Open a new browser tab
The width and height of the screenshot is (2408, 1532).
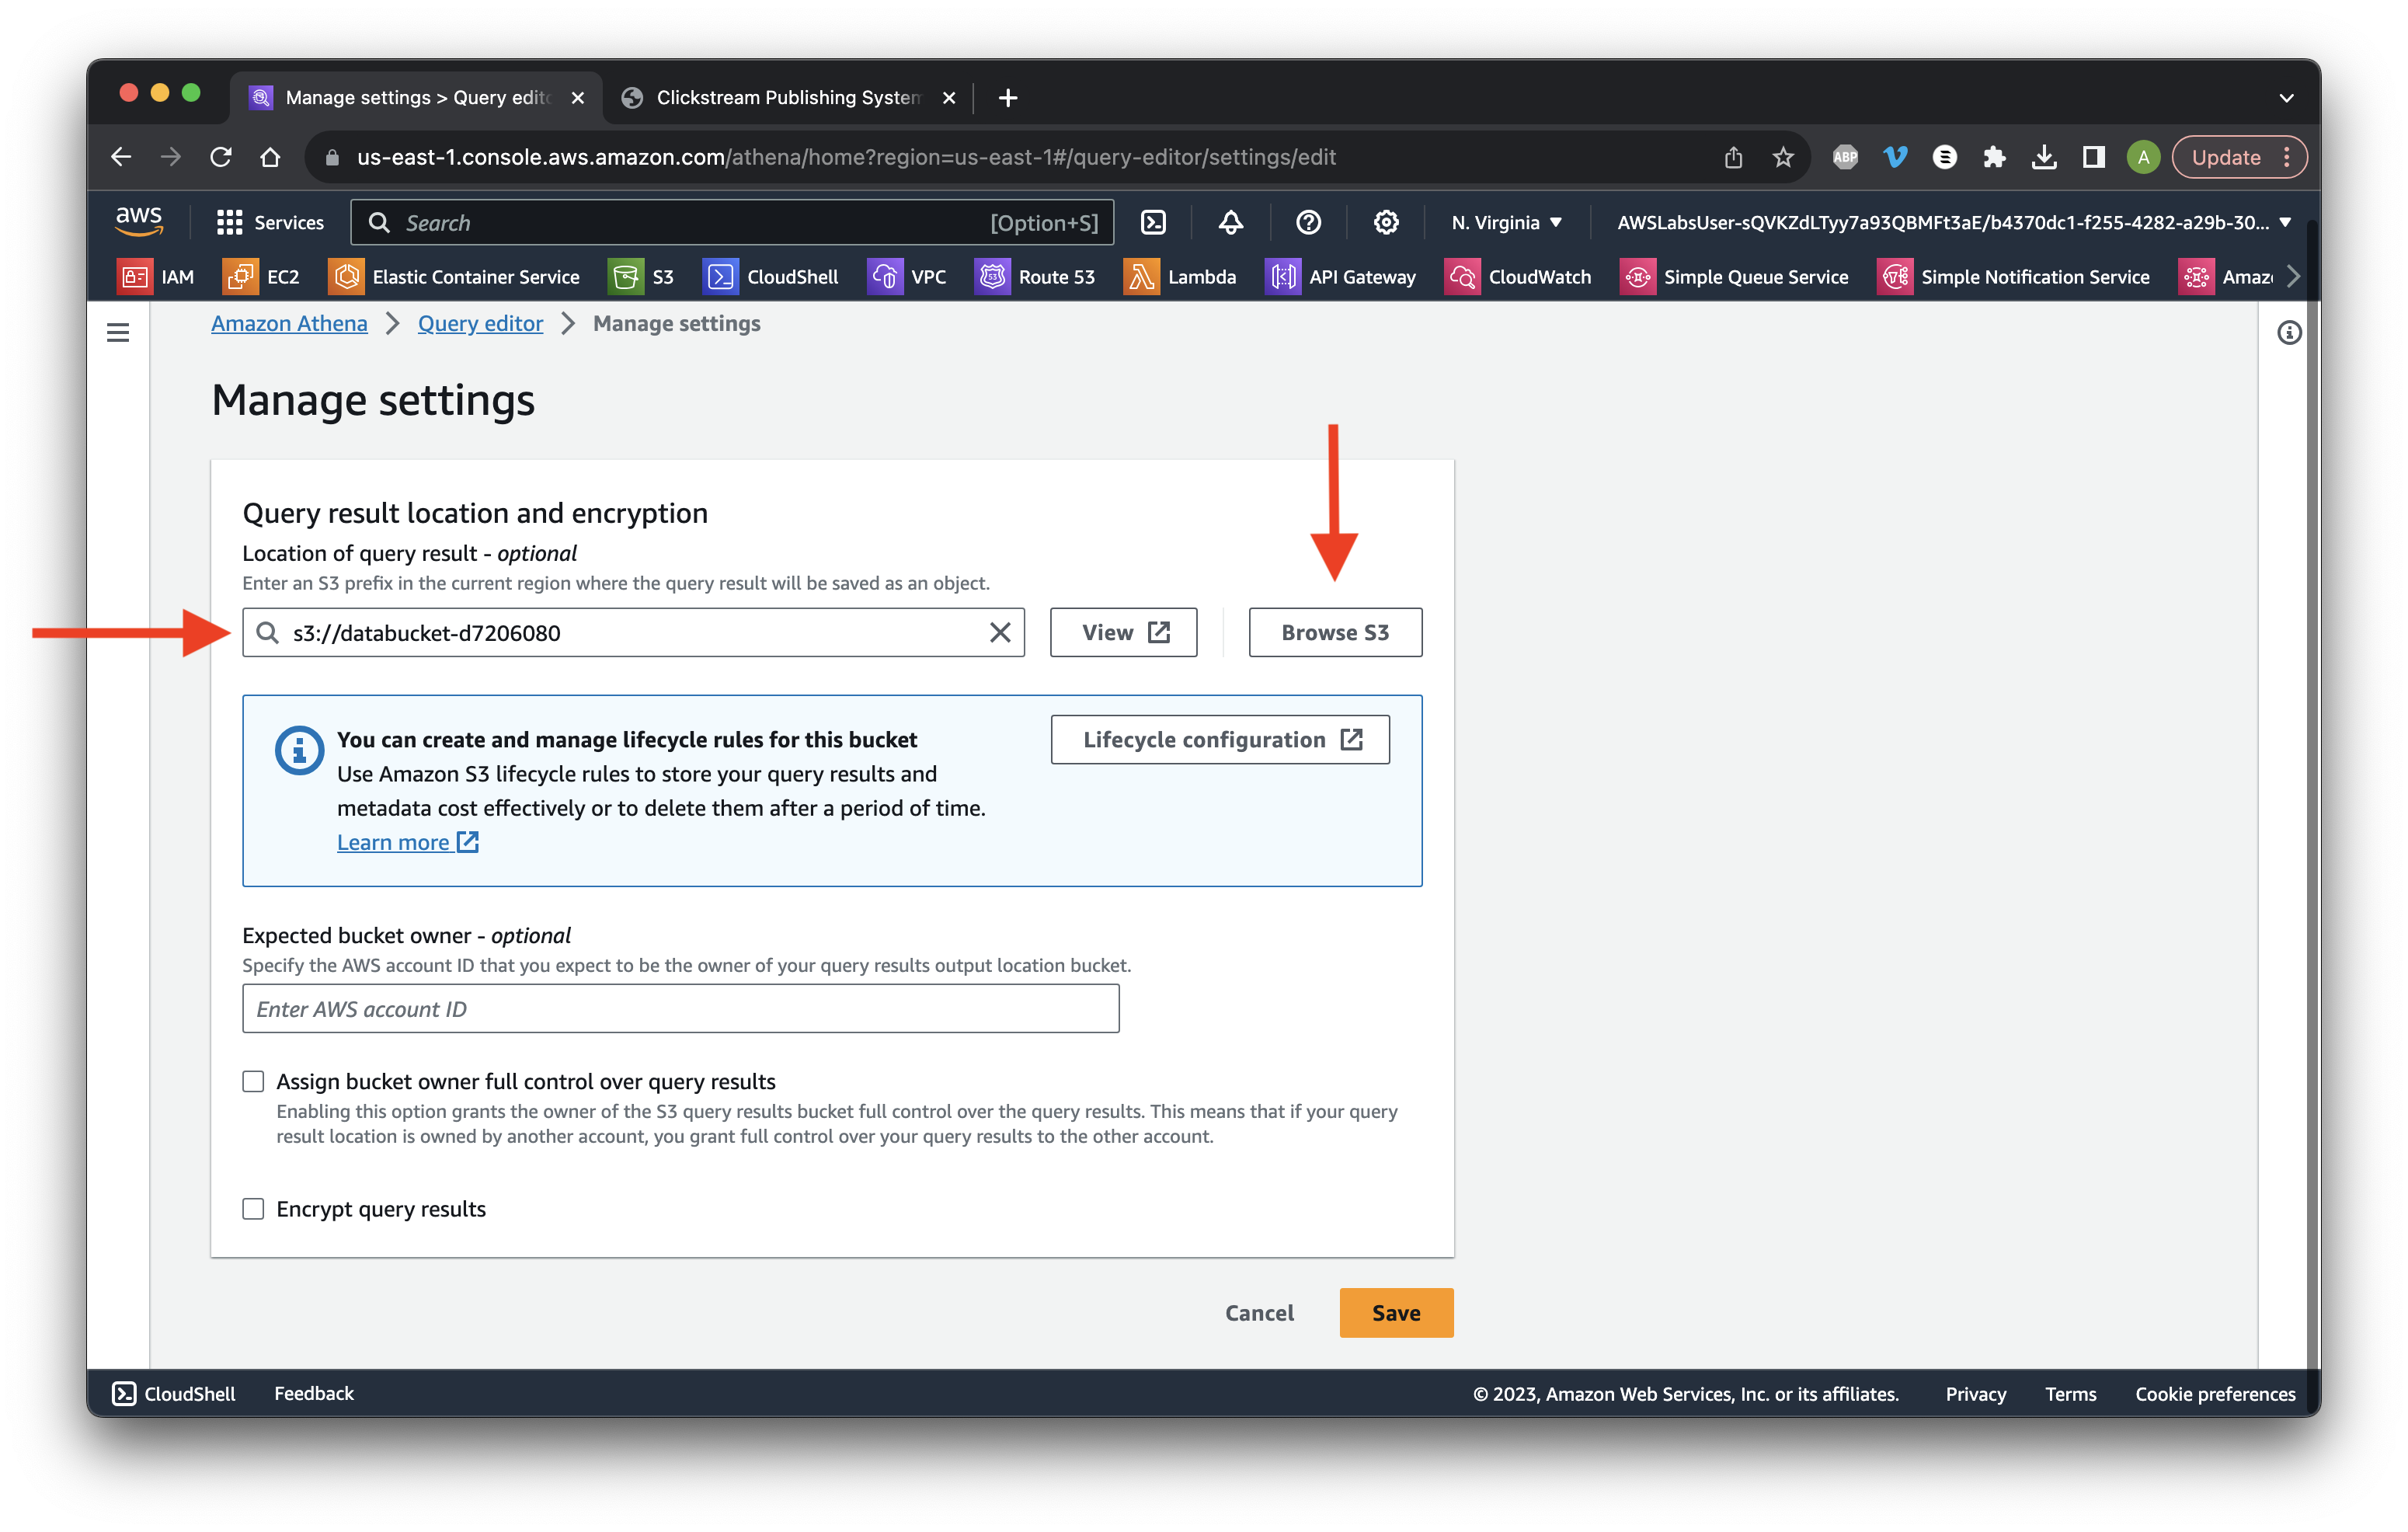coord(1007,97)
